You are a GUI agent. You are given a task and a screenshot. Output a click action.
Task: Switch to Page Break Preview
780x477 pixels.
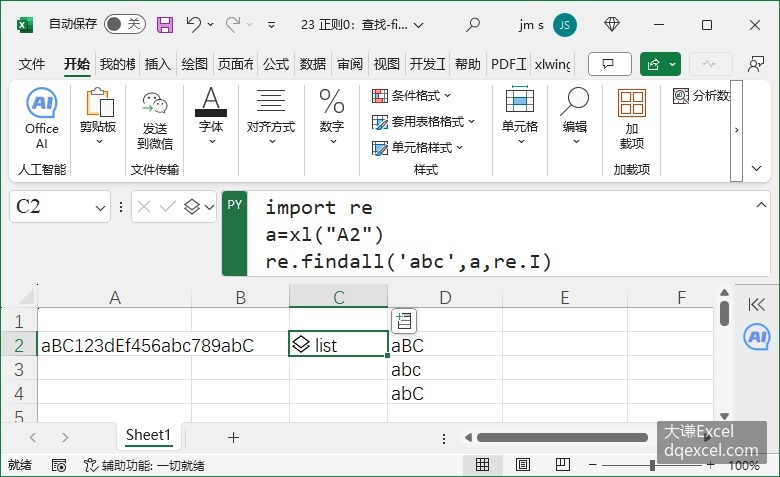(563, 465)
